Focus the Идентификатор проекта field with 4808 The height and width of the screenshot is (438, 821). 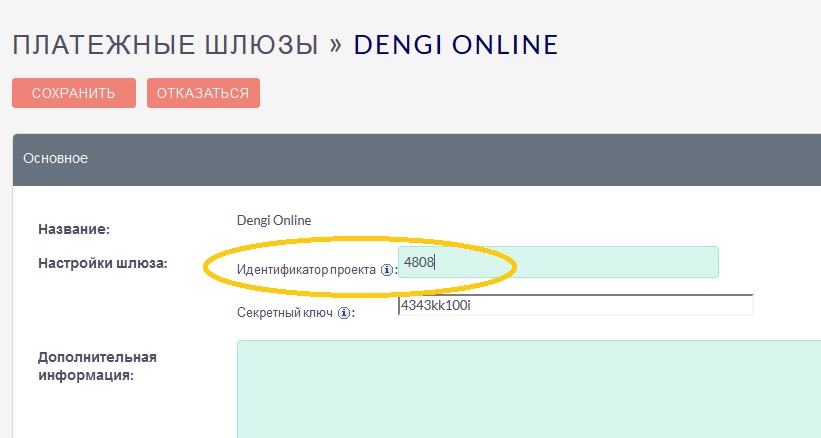click(x=558, y=262)
